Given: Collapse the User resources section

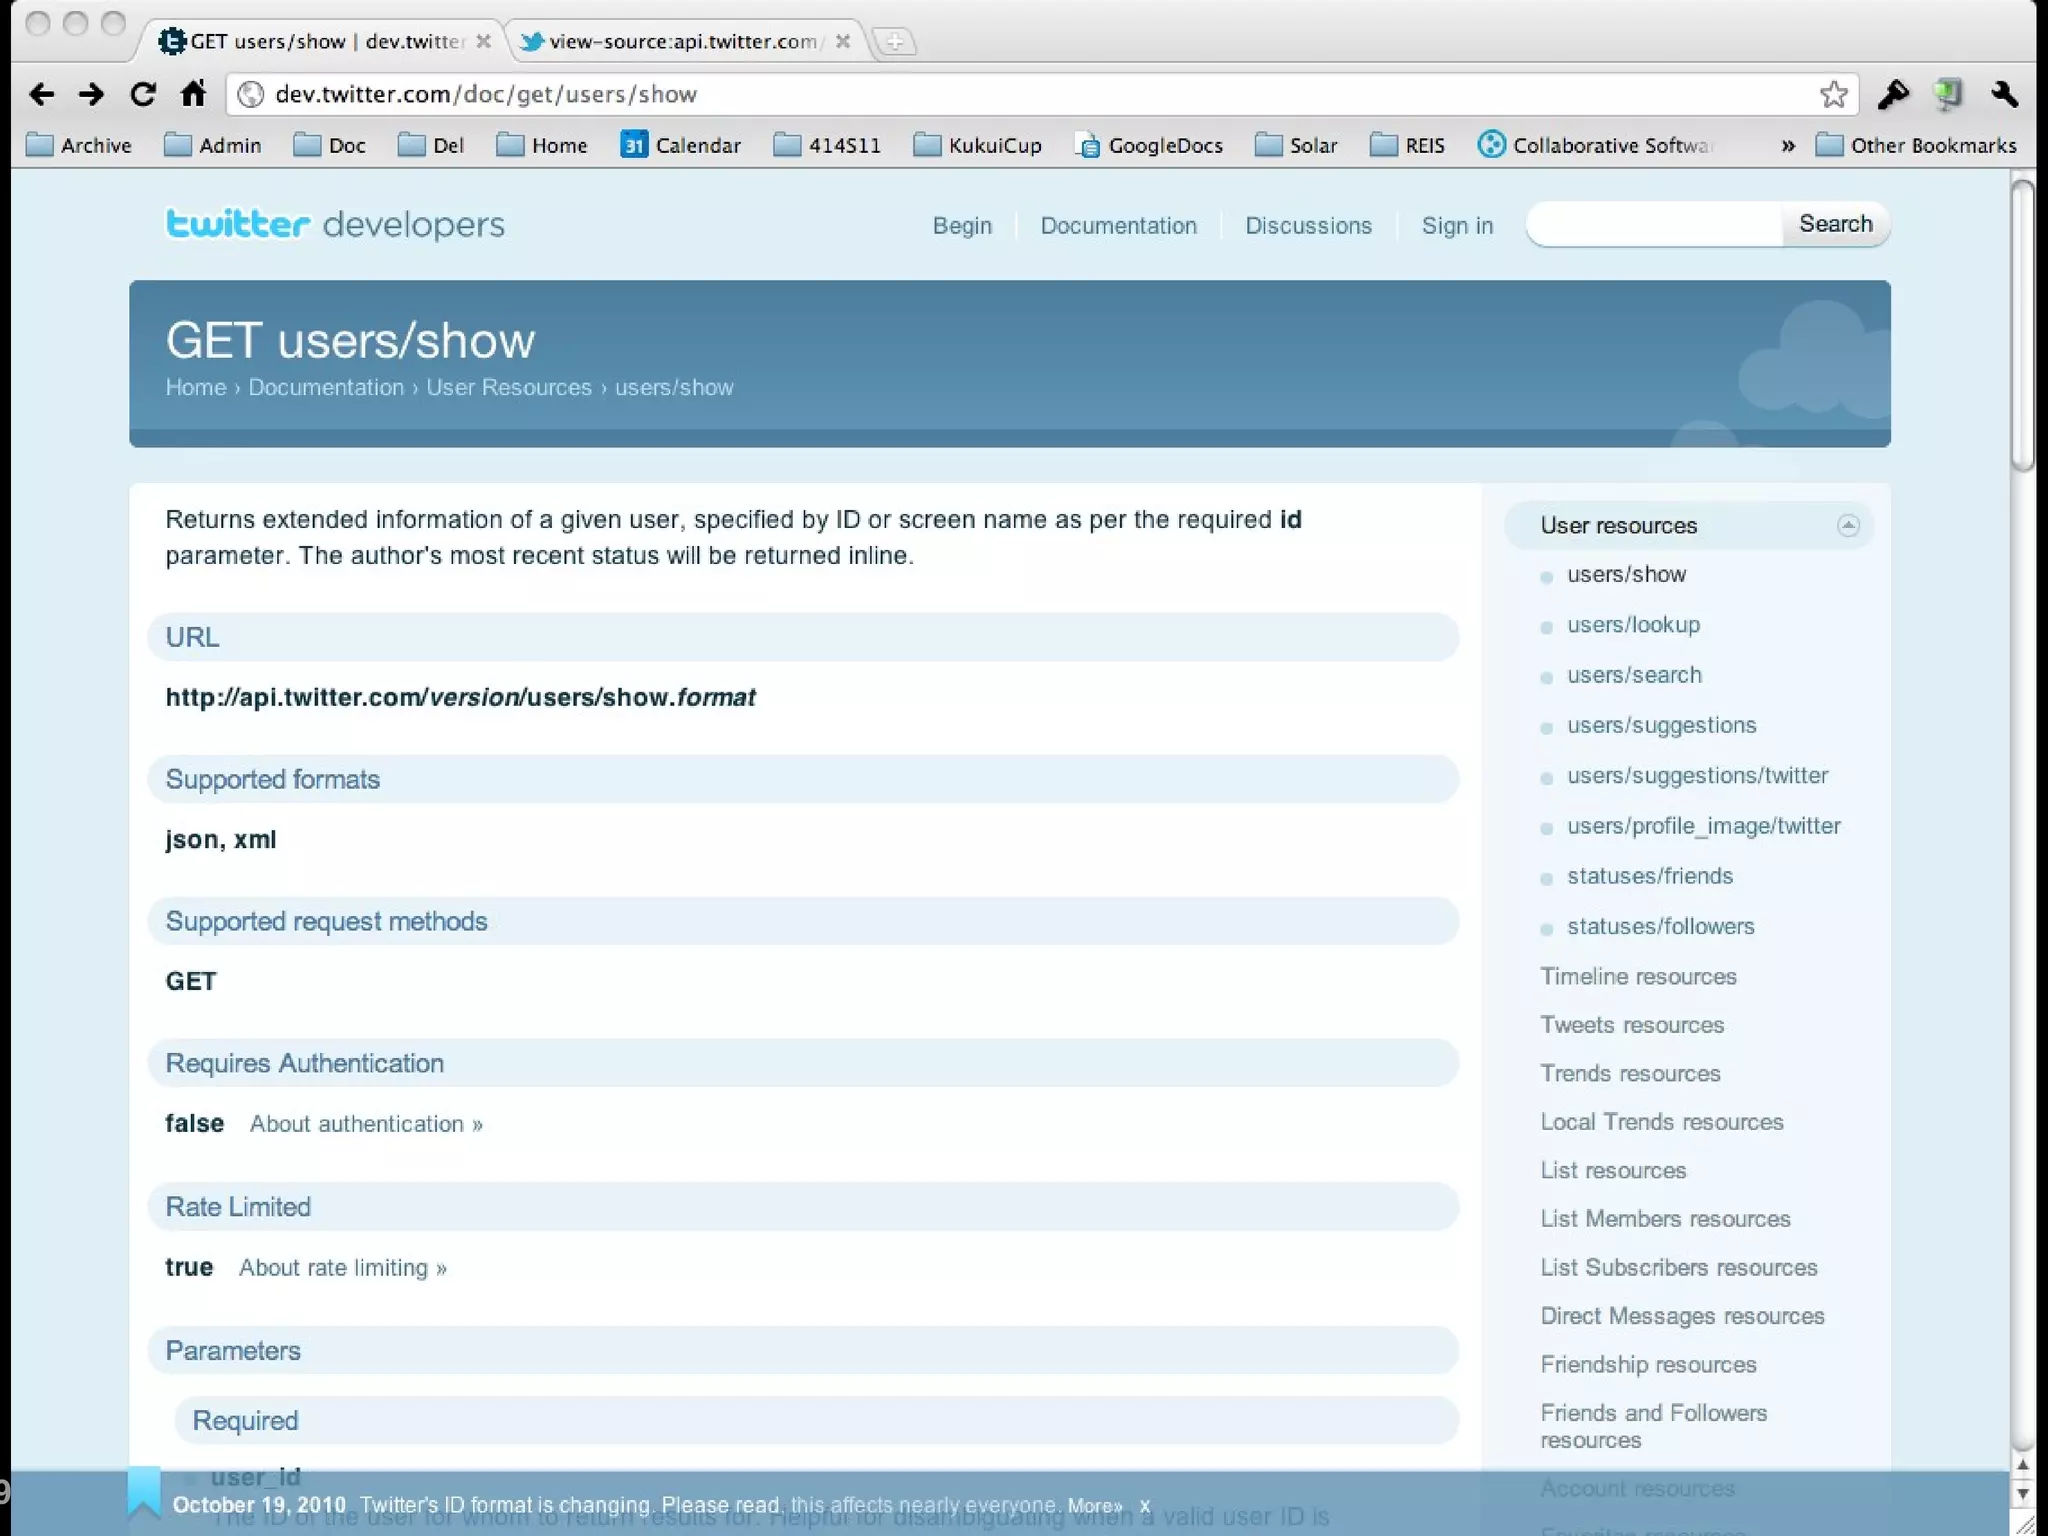Looking at the screenshot, I should click(1847, 525).
